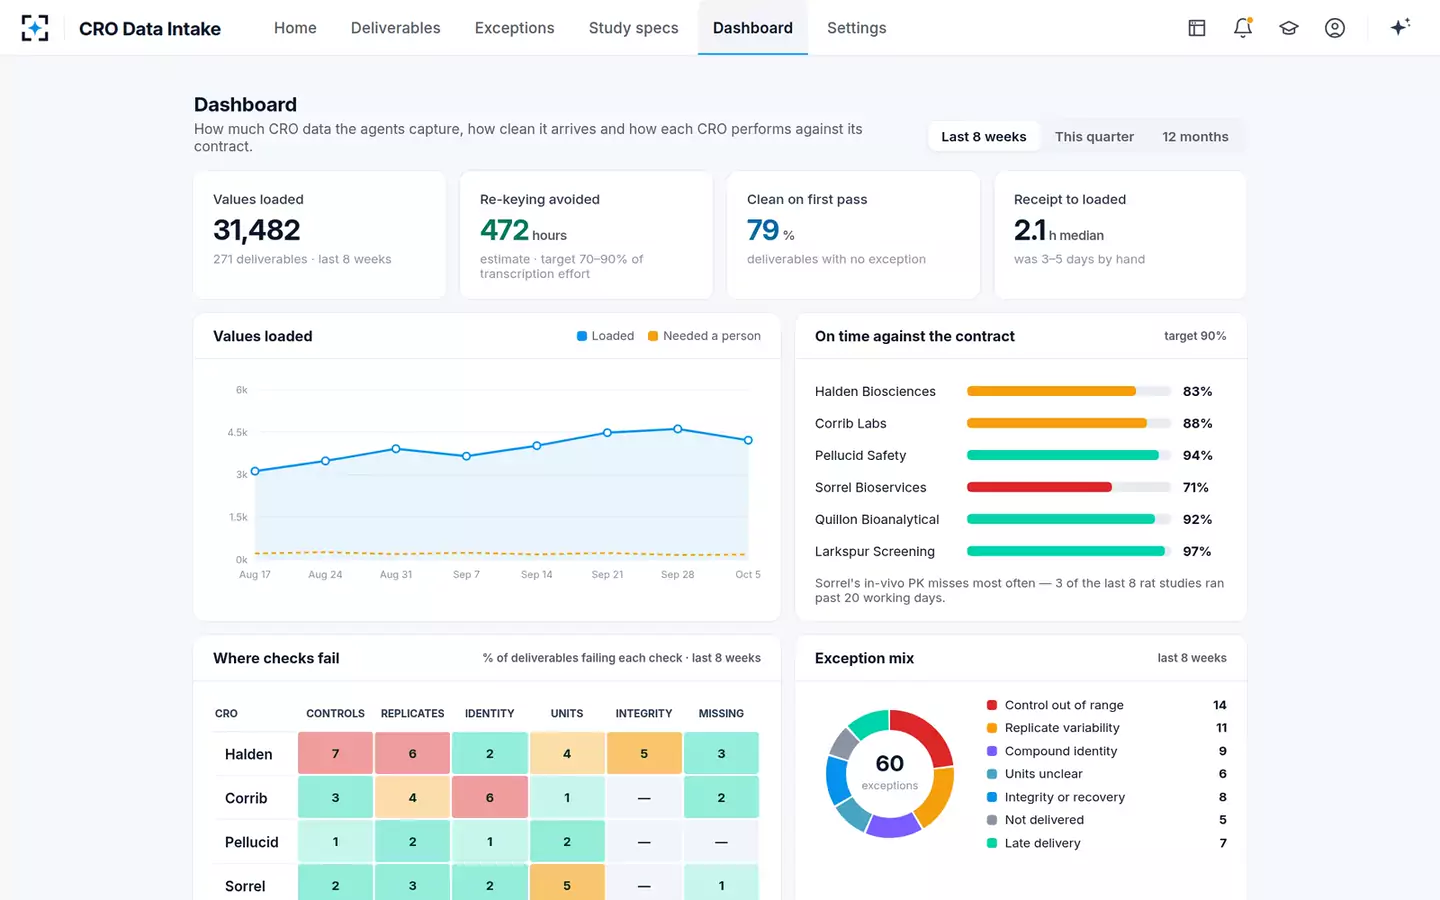Open the user account icon
The width and height of the screenshot is (1440, 900).
click(x=1335, y=28)
